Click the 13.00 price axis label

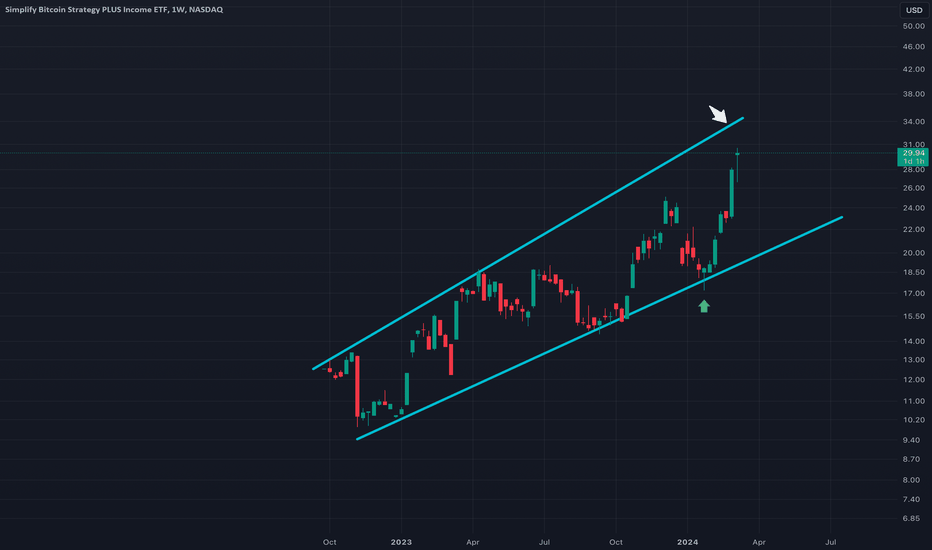[913, 360]
